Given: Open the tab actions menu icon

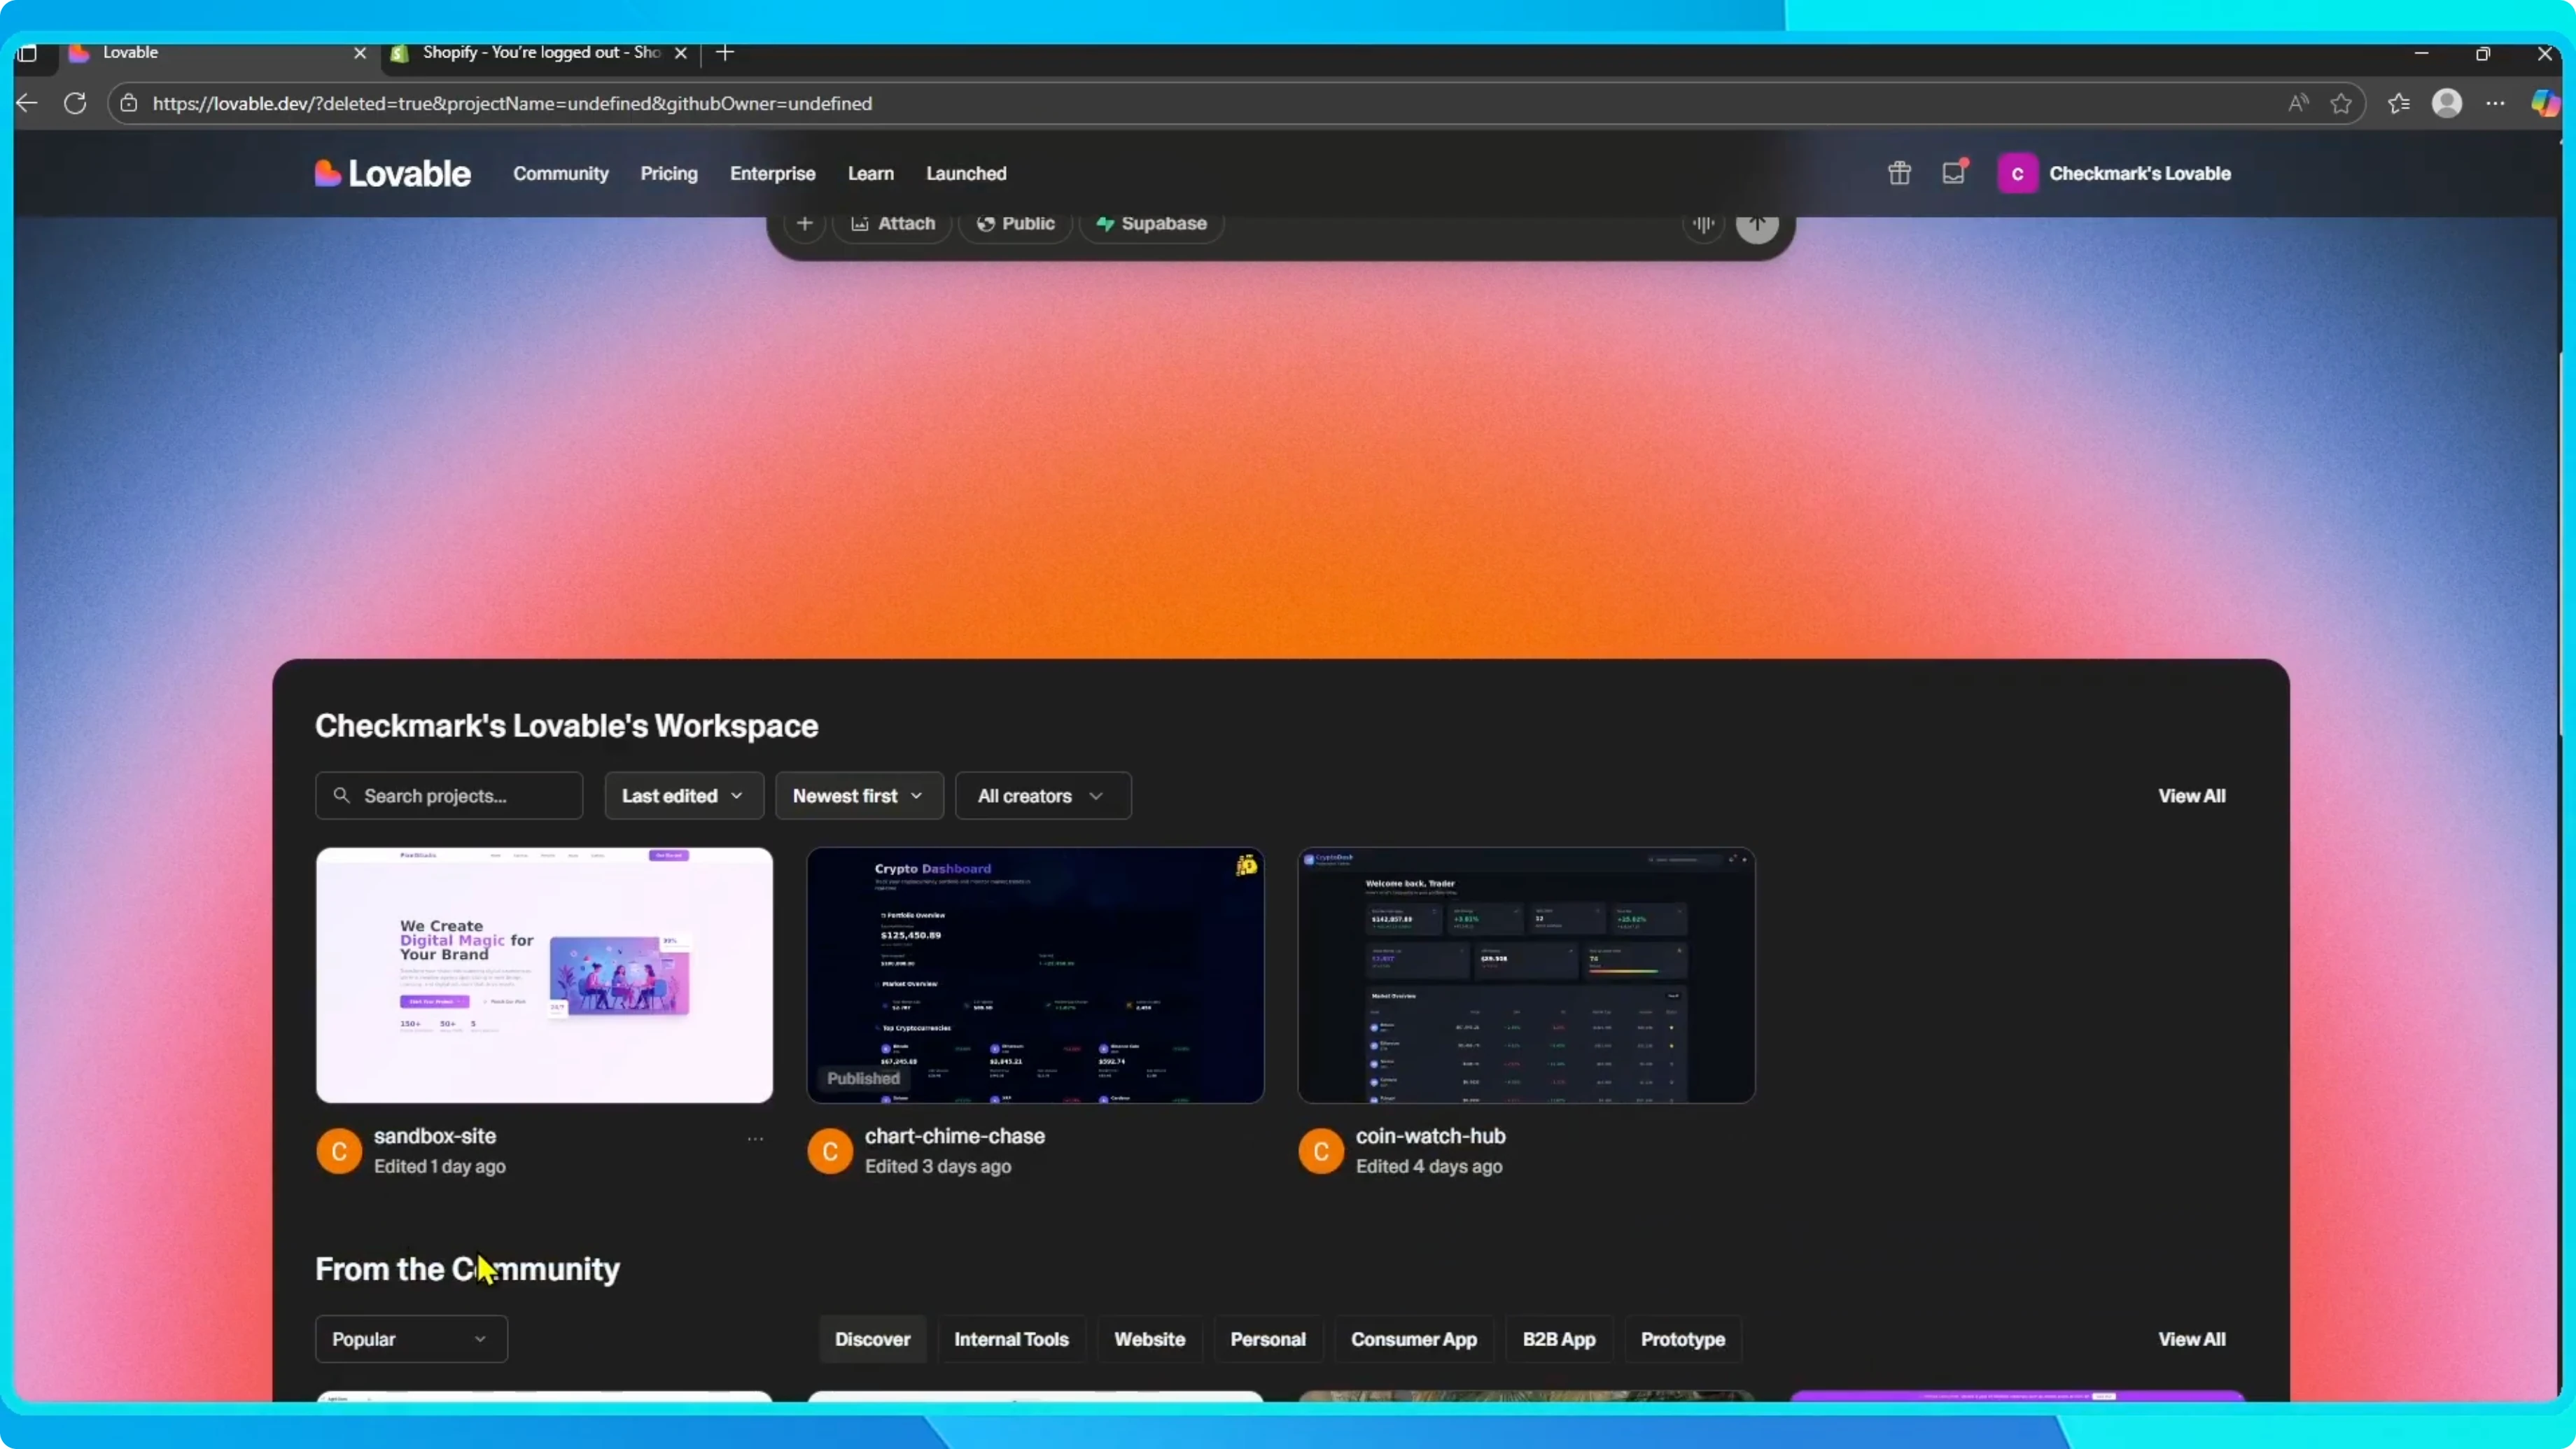Looking at the screenshot, I should [x=27, y=53].
